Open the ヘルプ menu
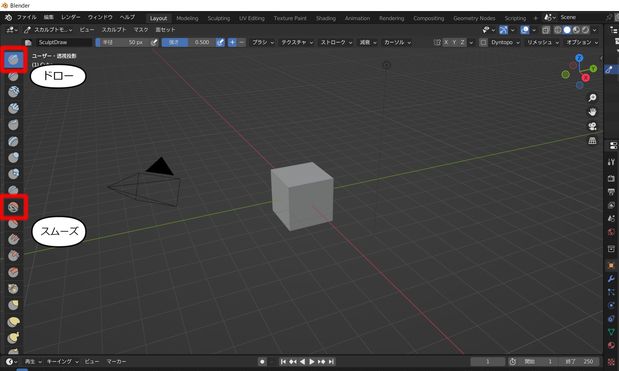This screenshot has height=371, width=619. [127, 17]
